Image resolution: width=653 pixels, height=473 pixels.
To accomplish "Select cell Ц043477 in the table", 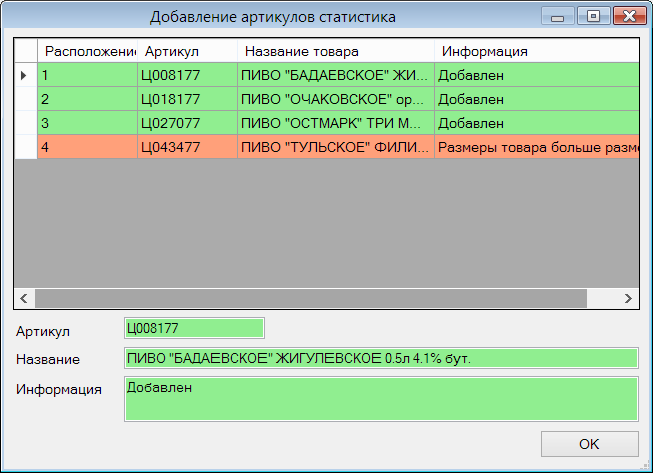I will [x=187, y=147].
